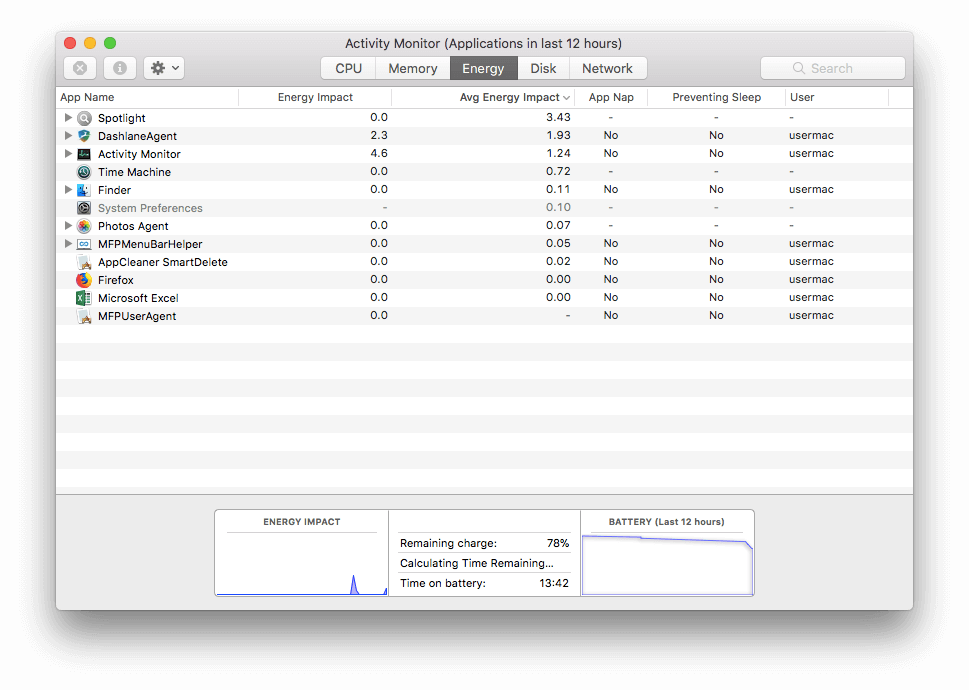Click in the Search field
969x690 pixels.
tap(832, 68)
